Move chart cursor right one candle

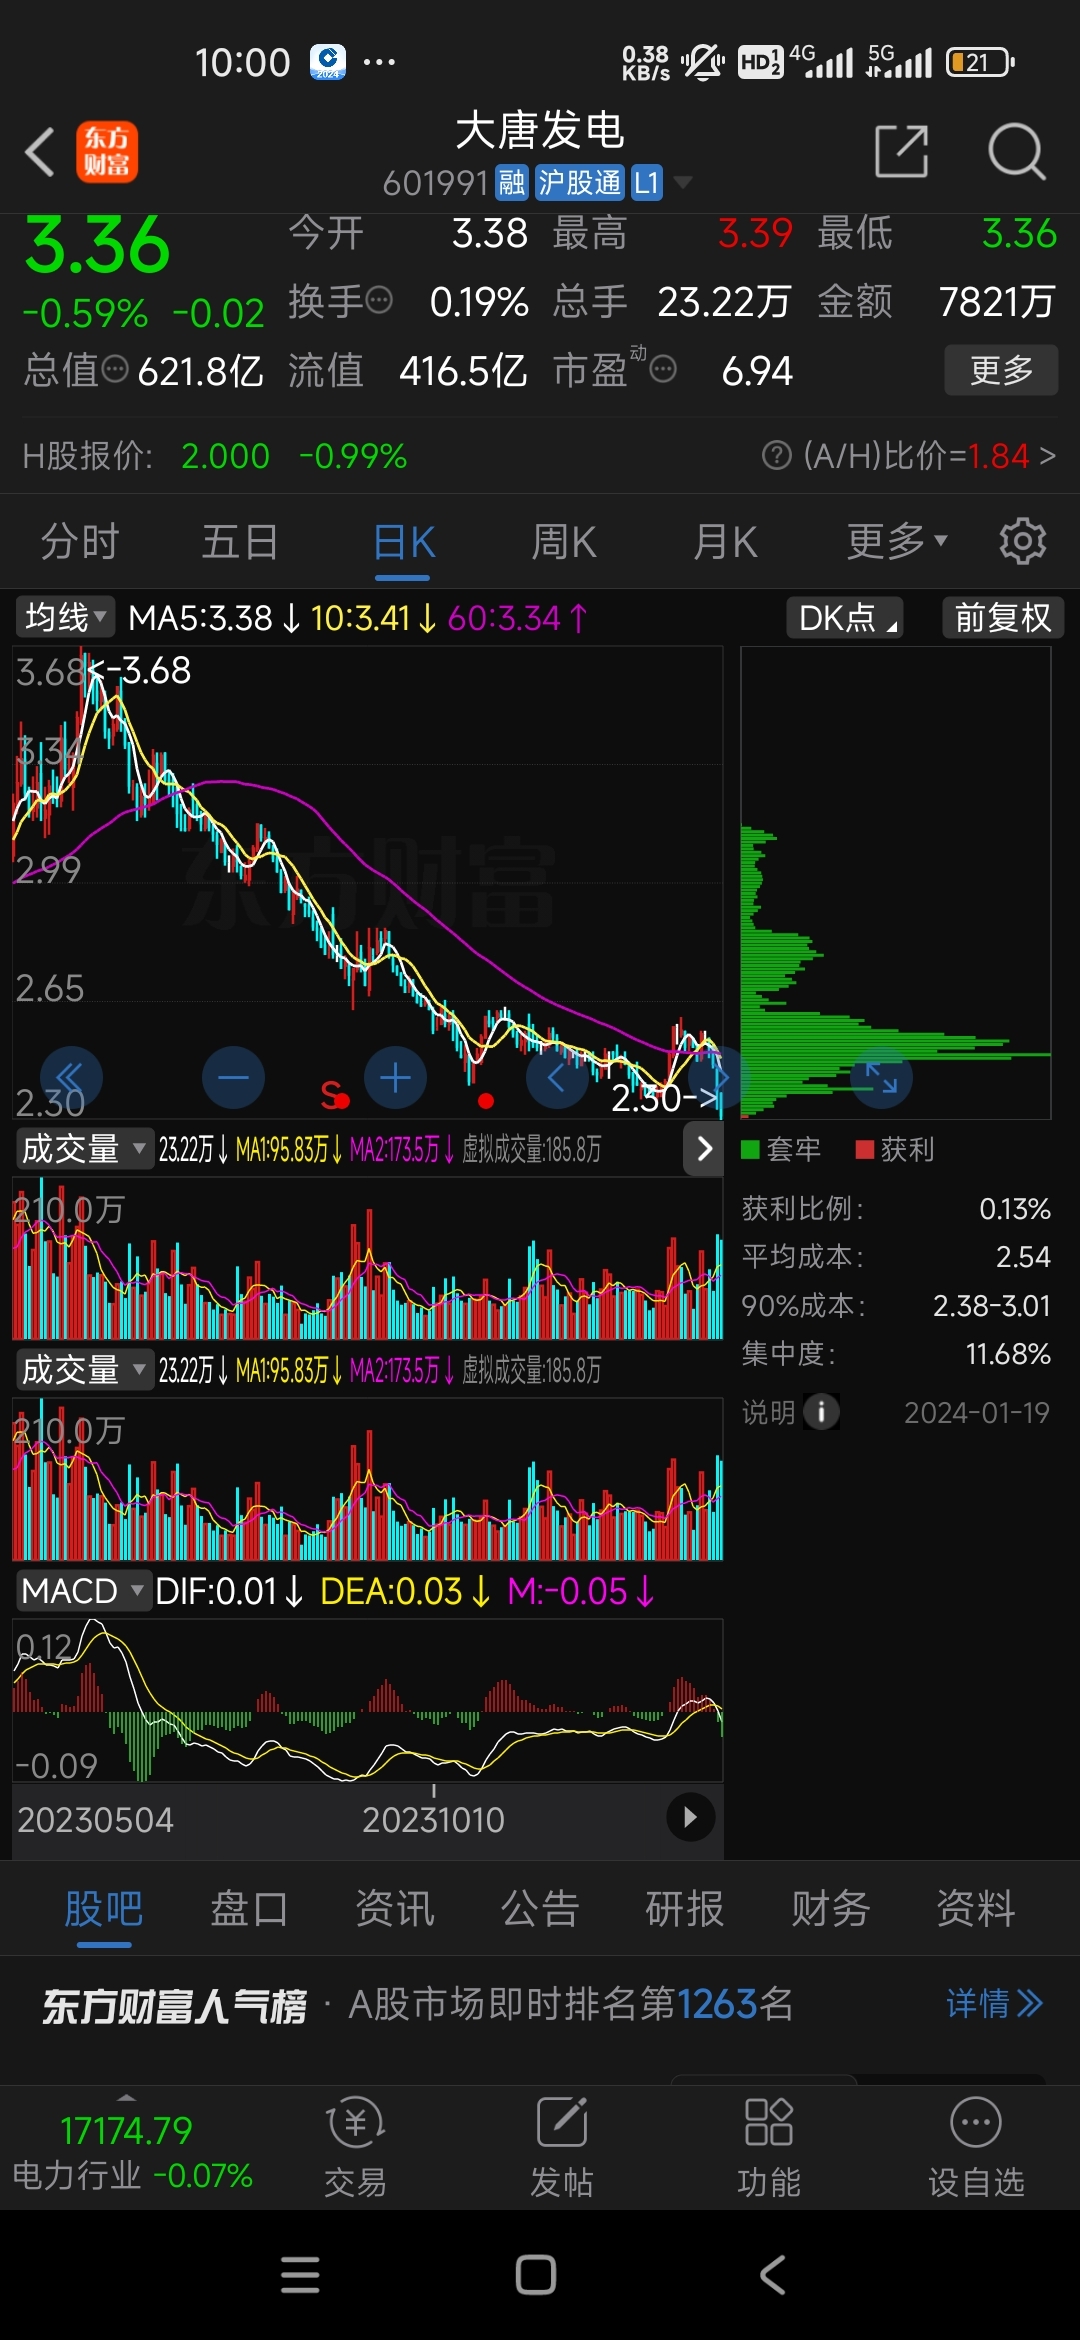click(x=719, y=1078)
